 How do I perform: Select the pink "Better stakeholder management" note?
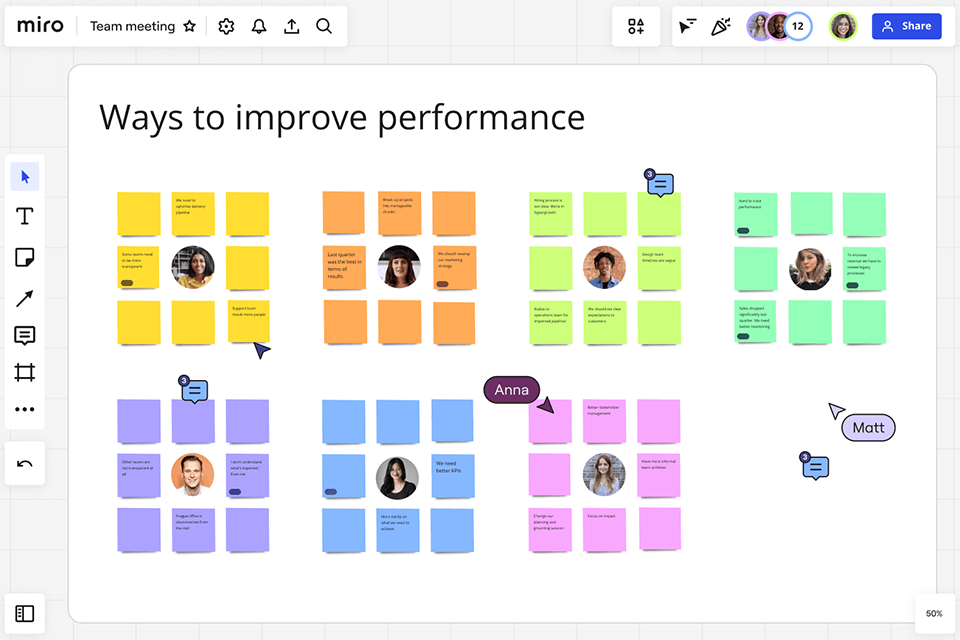click(x=604, y=421)
